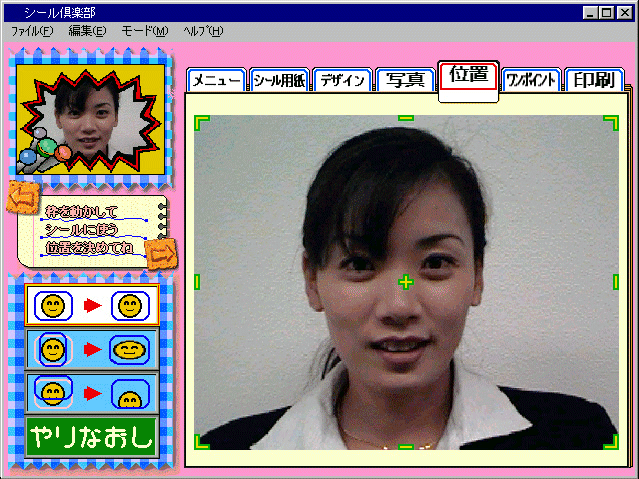Open the モード(M) menu
The image size is (639, 479).
(x=144, y=31)
